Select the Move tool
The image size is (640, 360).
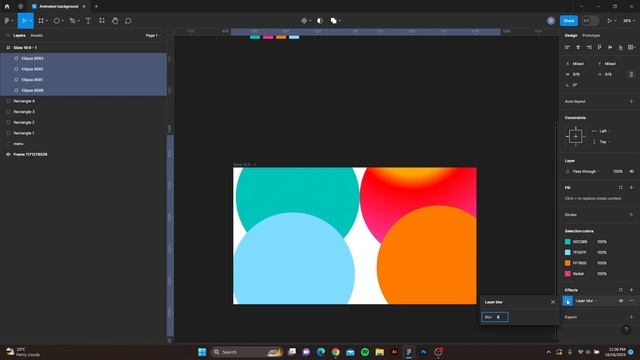24,21
